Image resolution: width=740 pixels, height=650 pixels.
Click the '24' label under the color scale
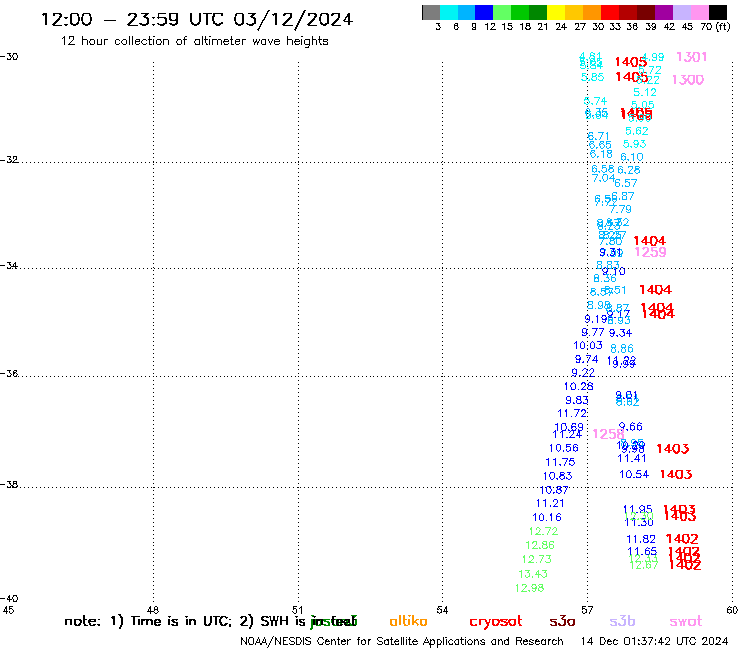tap(561, 26)
